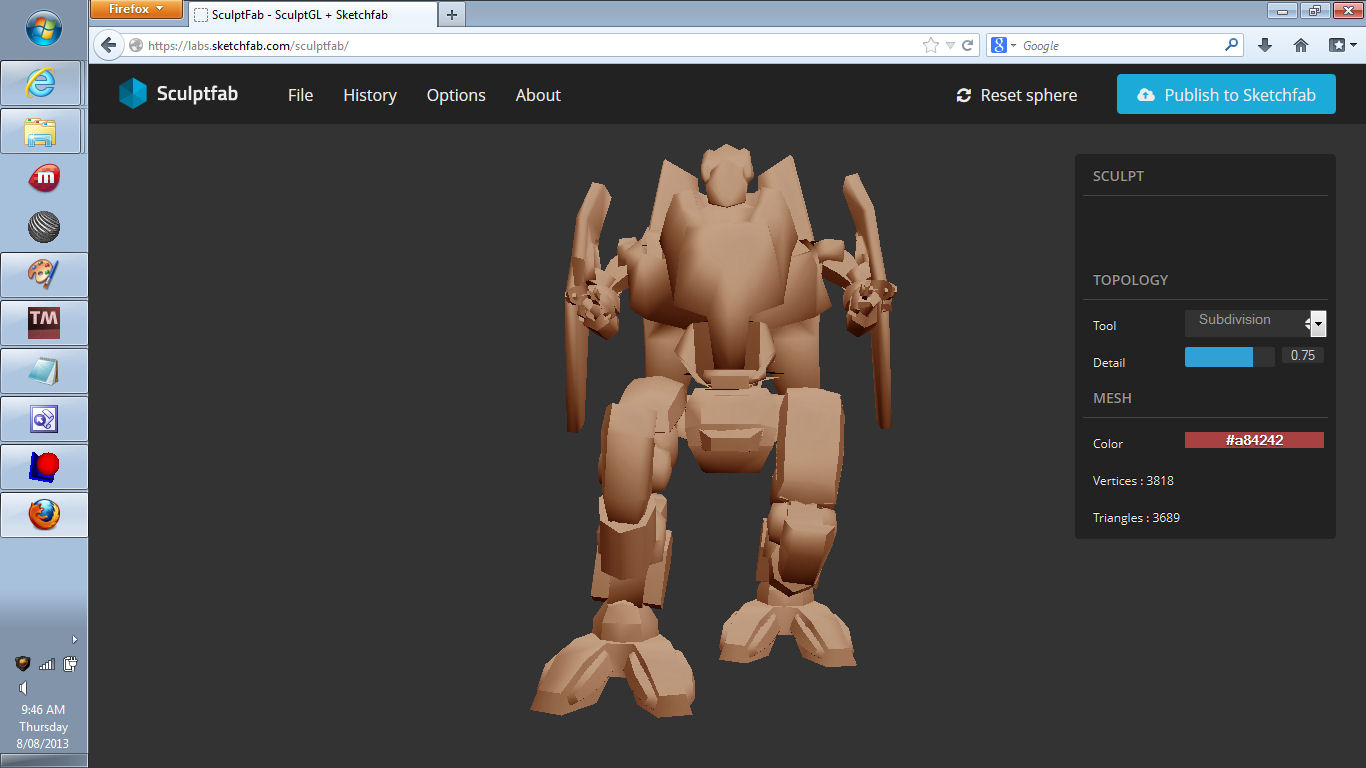Click the Detail slider bar
Image resolution: width=1366 pixels, height=768 pixels.
coord(1229,357)
